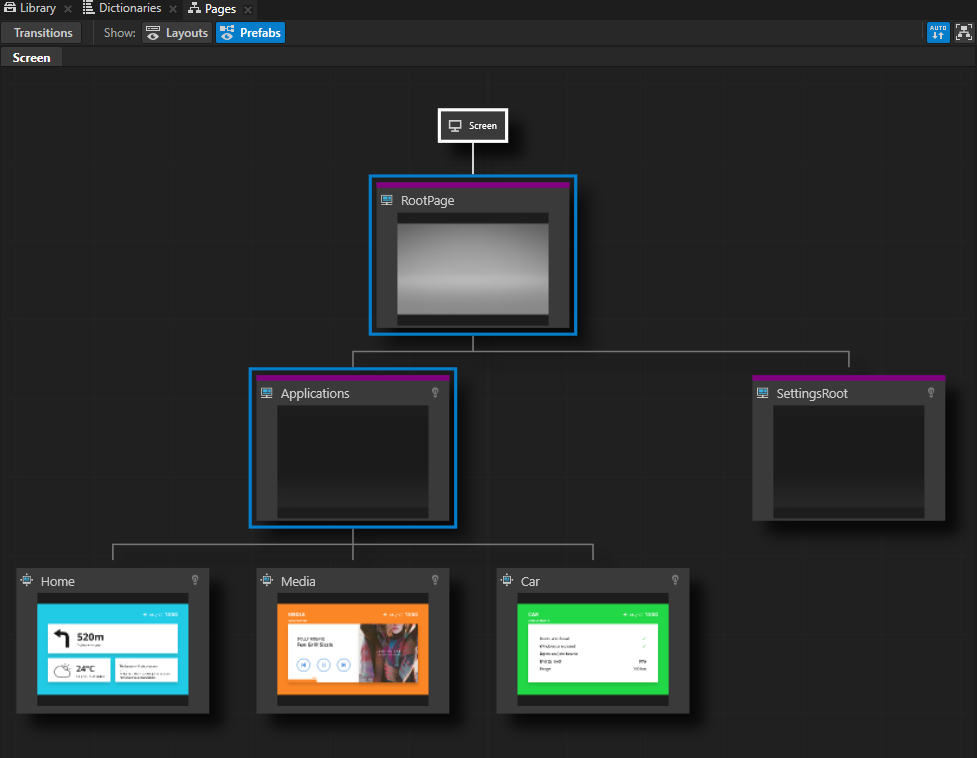Click the Home page icon
977x758 pixels.
tap(27, 581)
